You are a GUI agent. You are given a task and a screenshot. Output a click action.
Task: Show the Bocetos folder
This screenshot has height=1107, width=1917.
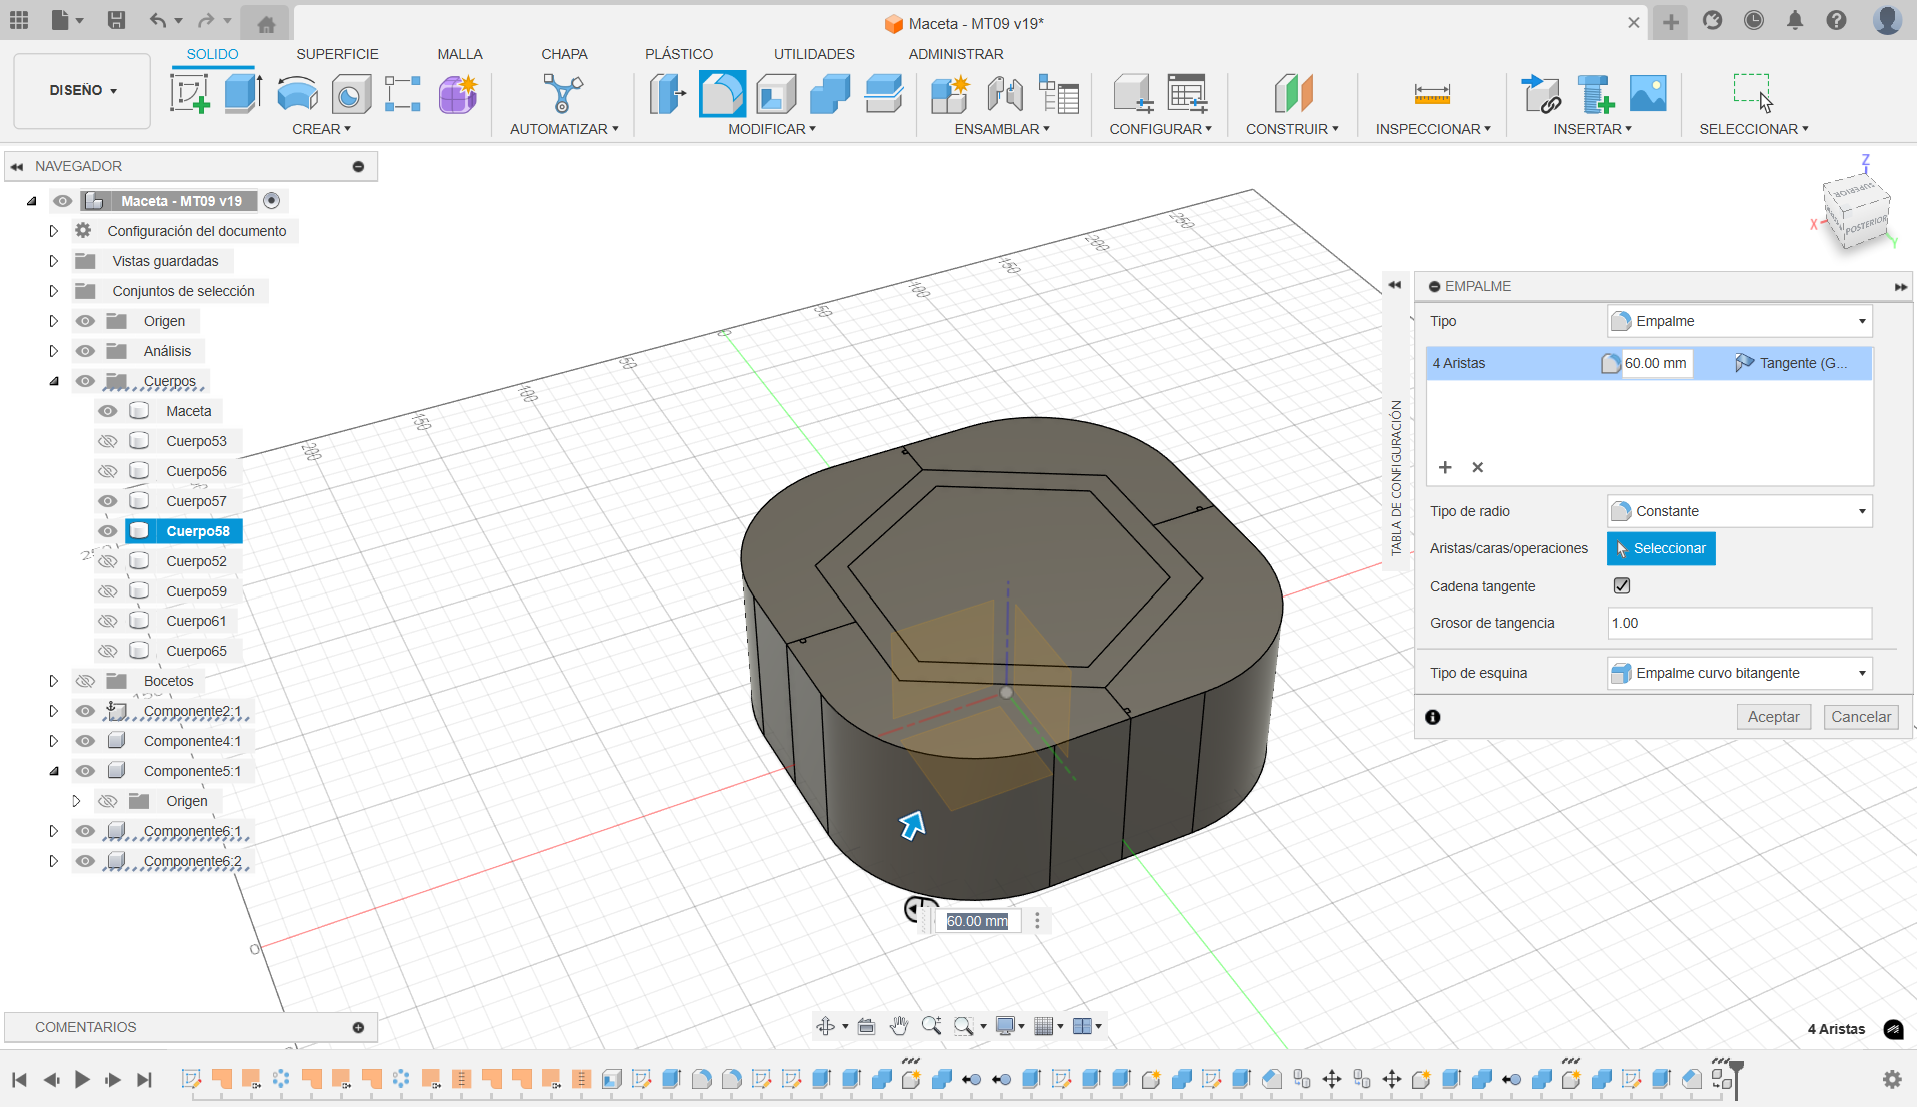(85, 681)
